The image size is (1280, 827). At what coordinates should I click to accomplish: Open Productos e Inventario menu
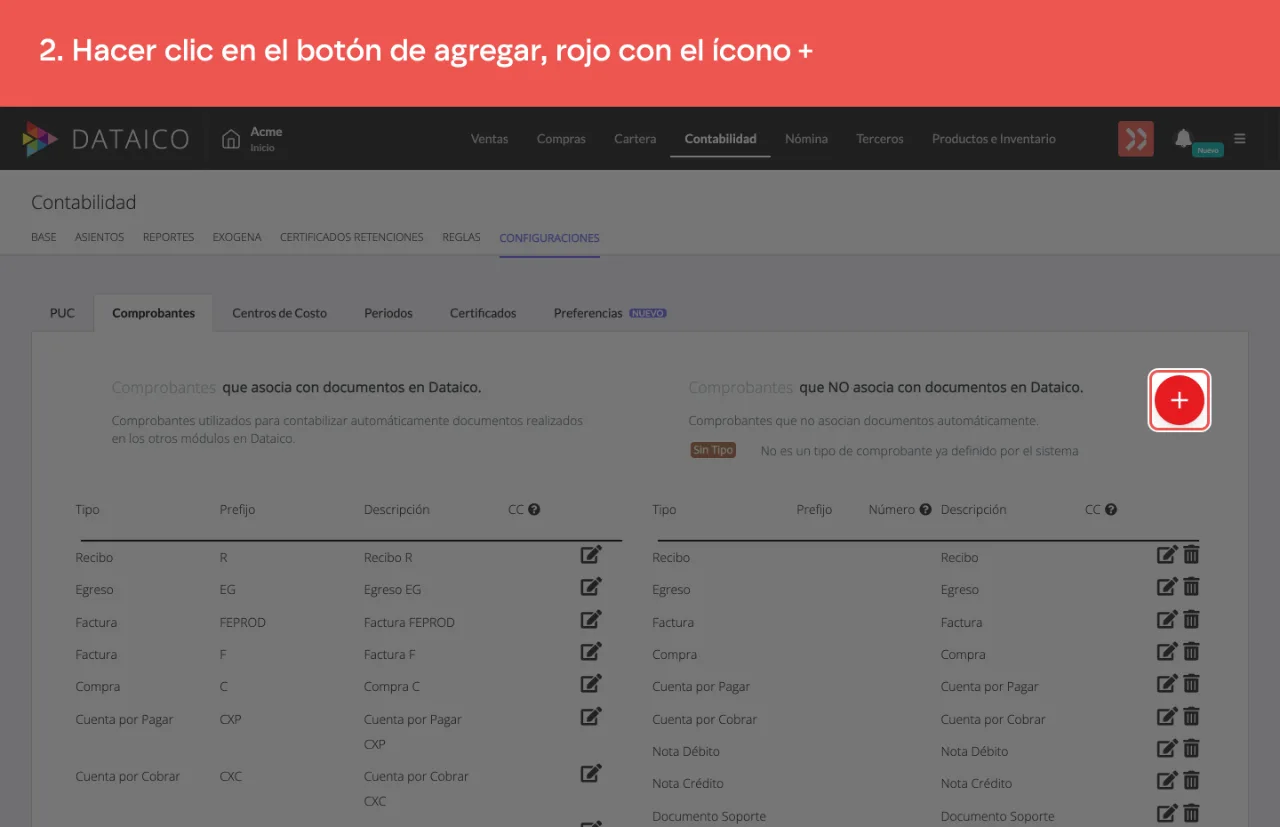click(994, 139)
